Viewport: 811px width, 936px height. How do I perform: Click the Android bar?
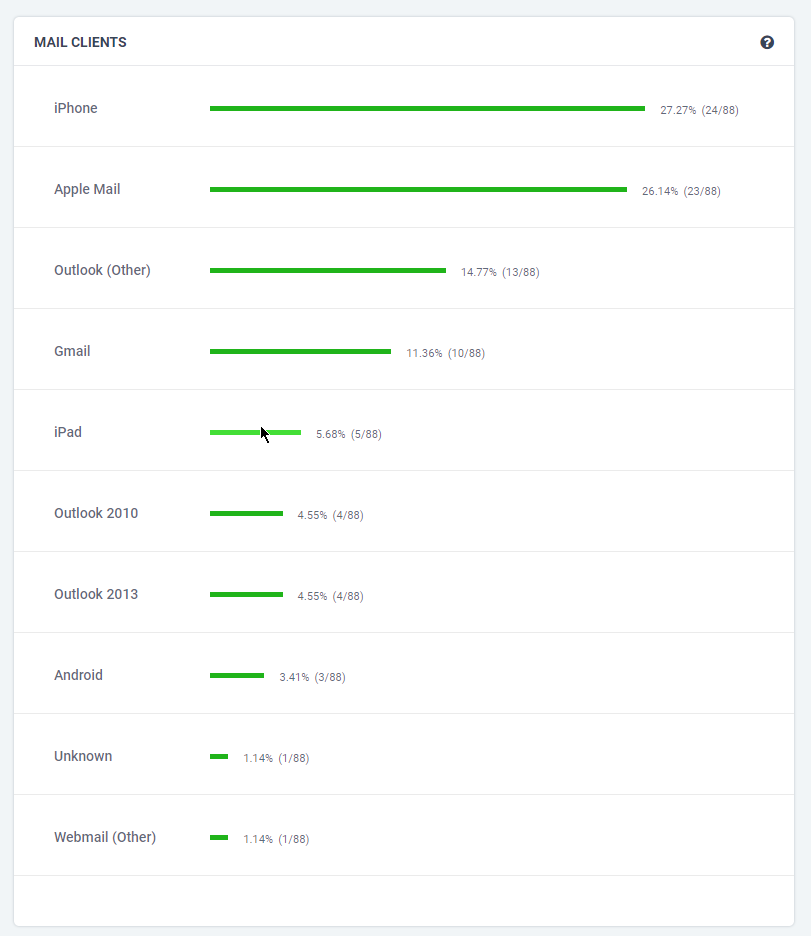pos(237,675)
